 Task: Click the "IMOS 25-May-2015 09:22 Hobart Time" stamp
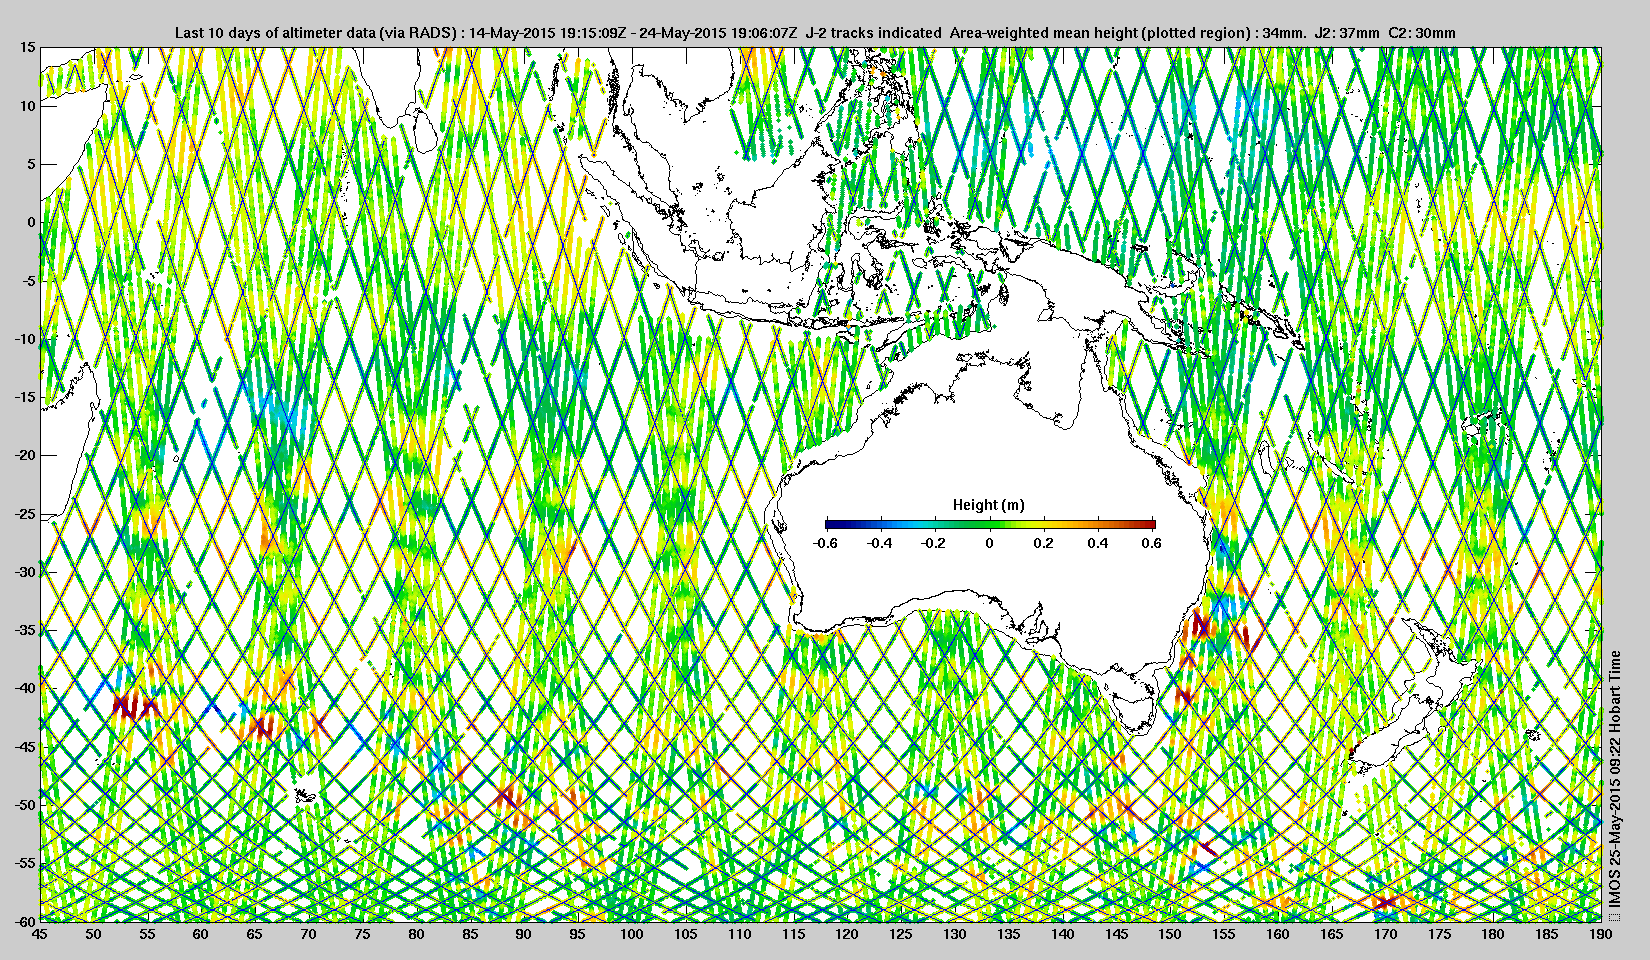(1614, 785)
